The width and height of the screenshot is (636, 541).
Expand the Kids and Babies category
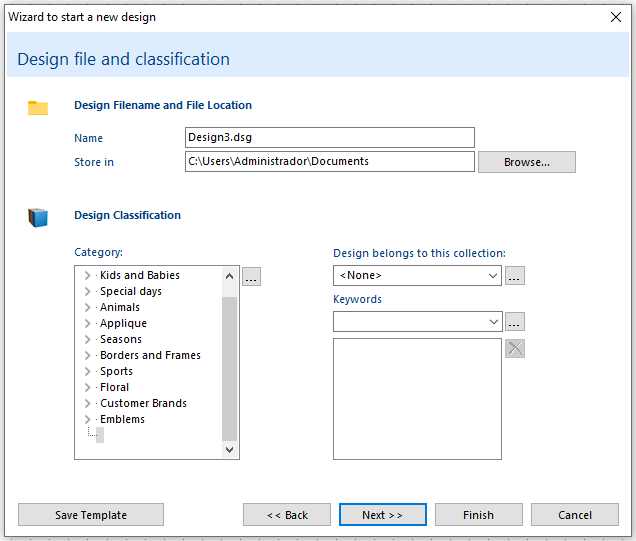click(88, 276)
